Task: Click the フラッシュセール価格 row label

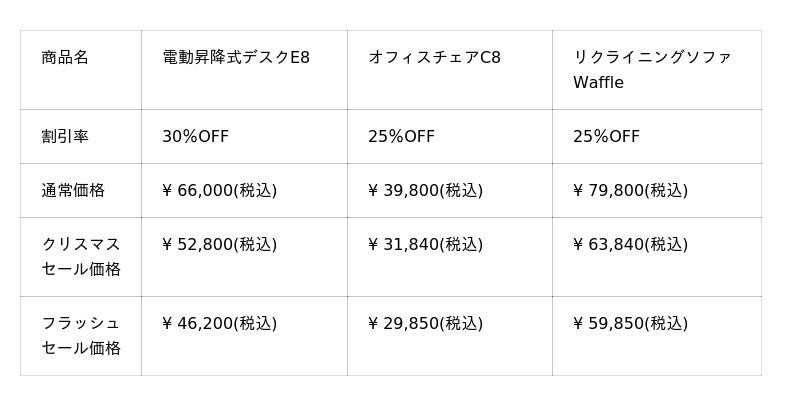Action: (81, 336)
